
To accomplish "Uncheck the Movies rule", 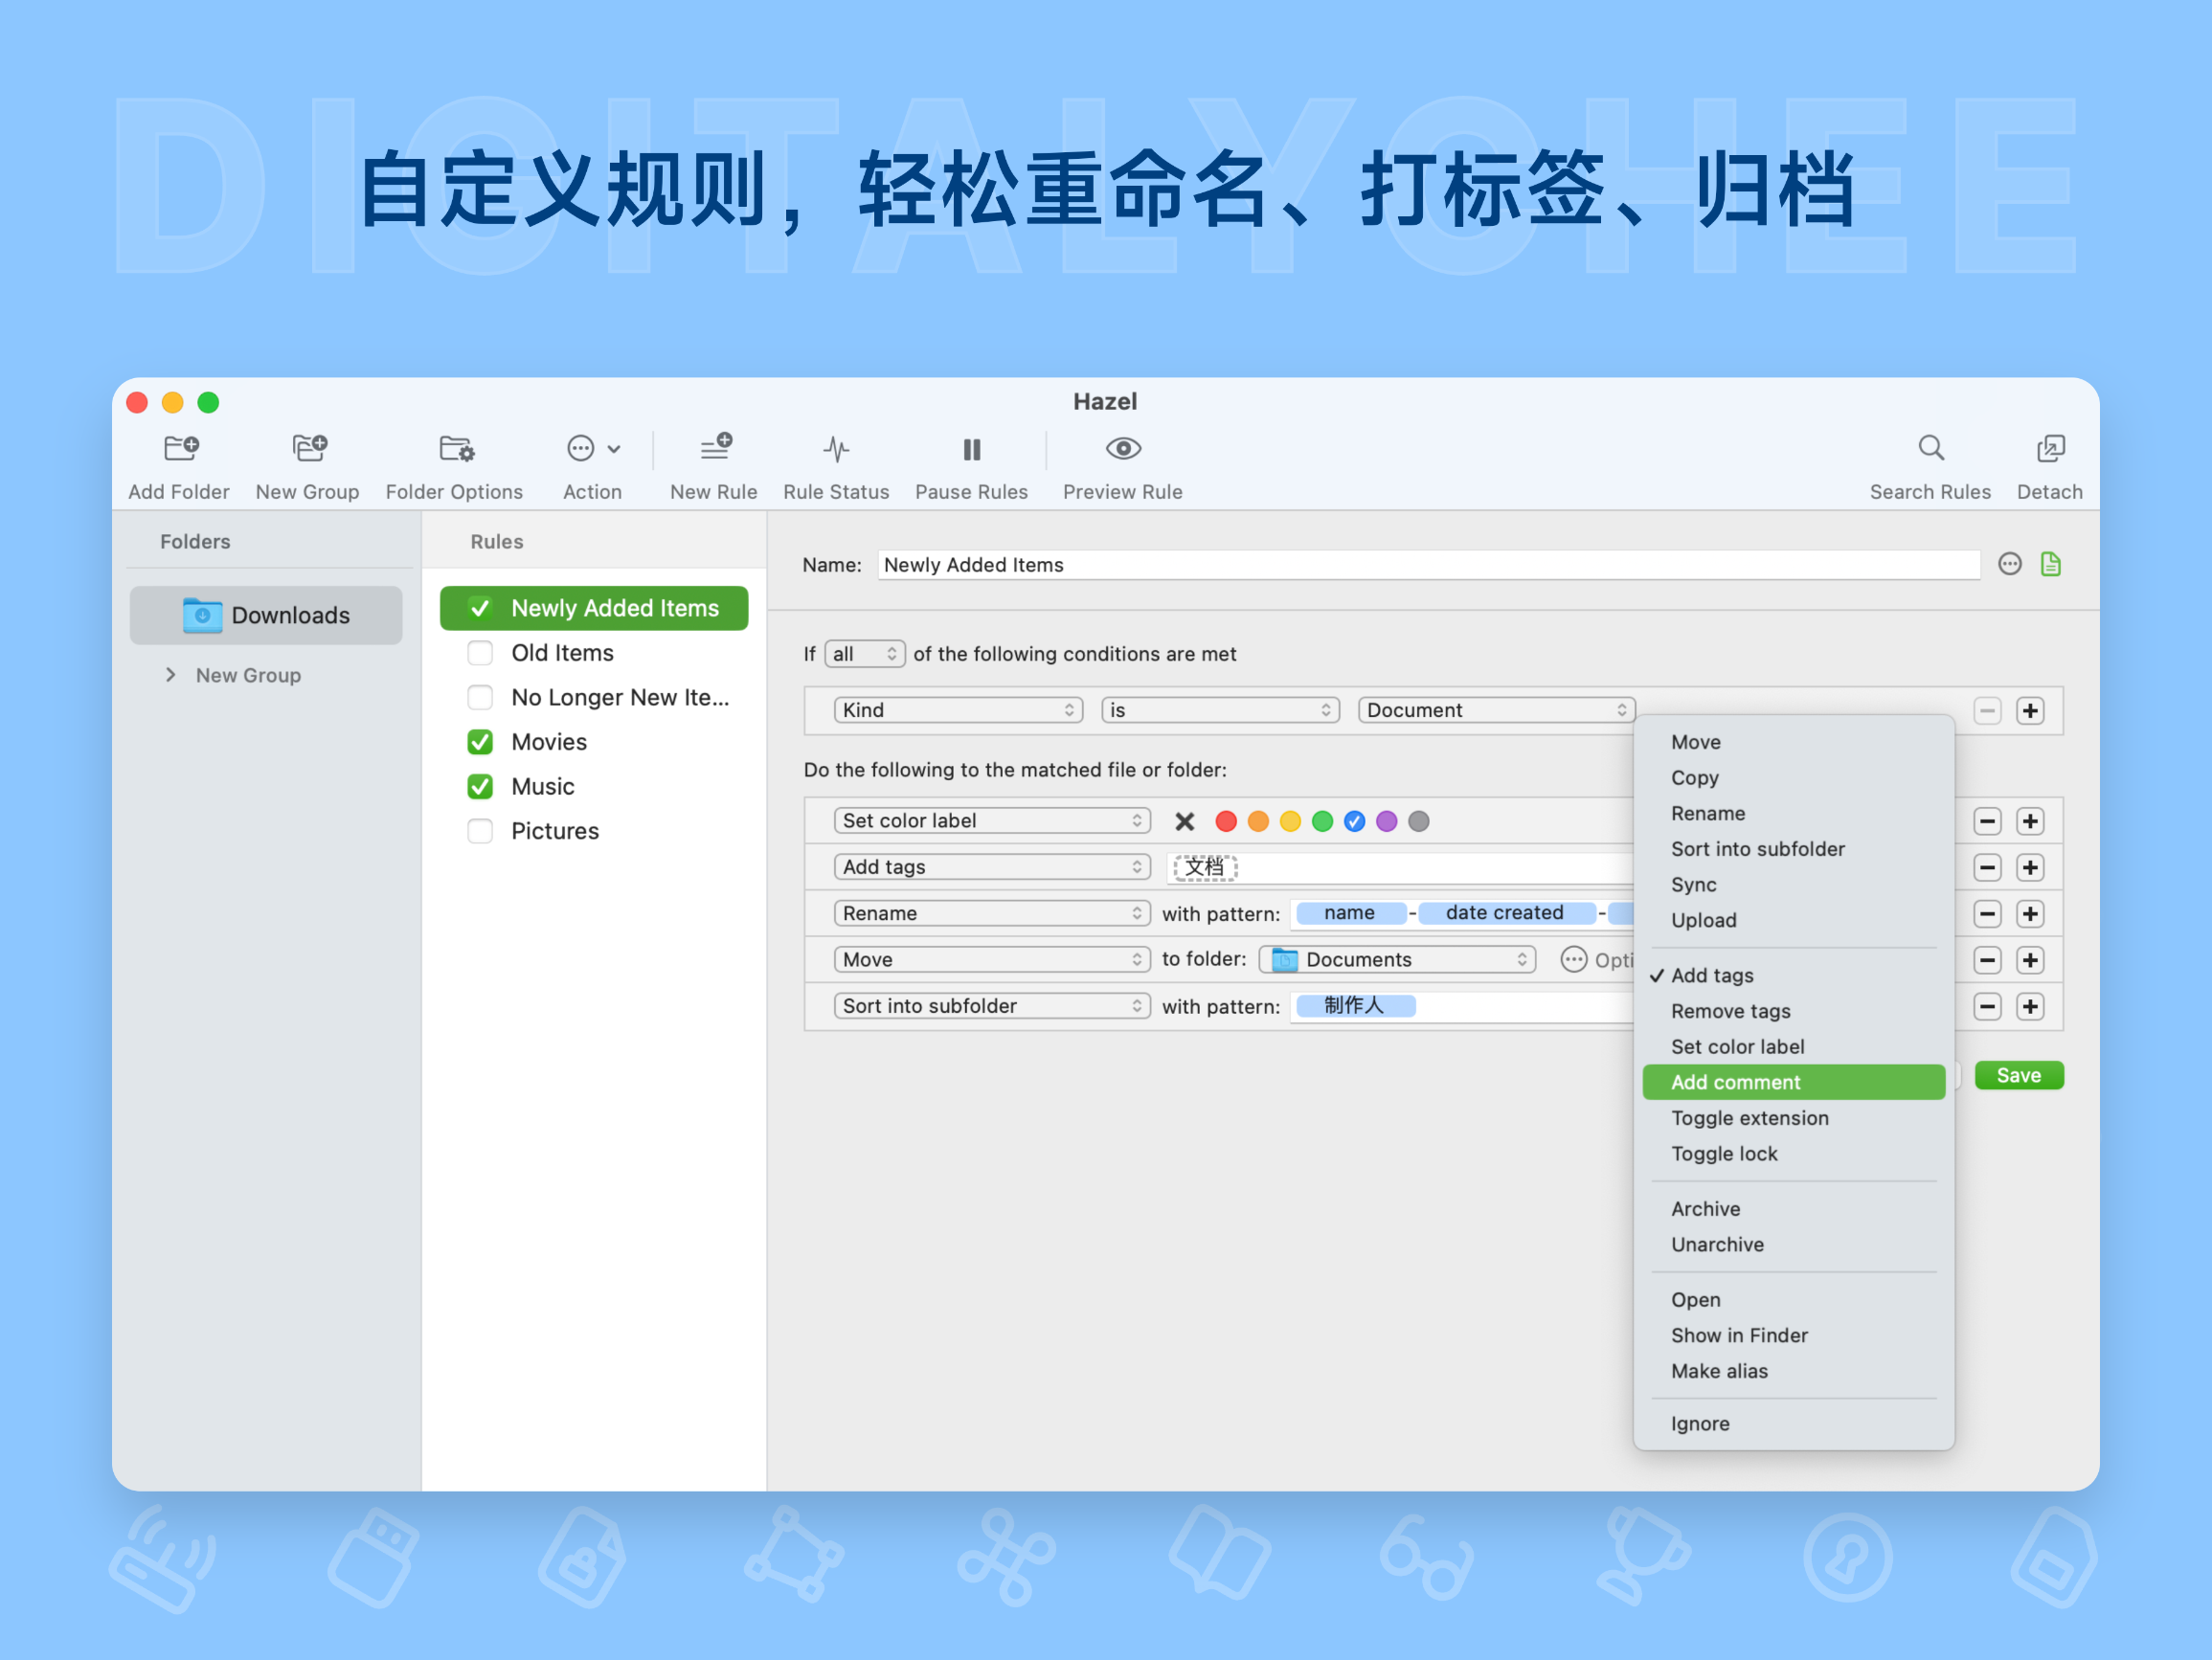I will tap(480, 741).
